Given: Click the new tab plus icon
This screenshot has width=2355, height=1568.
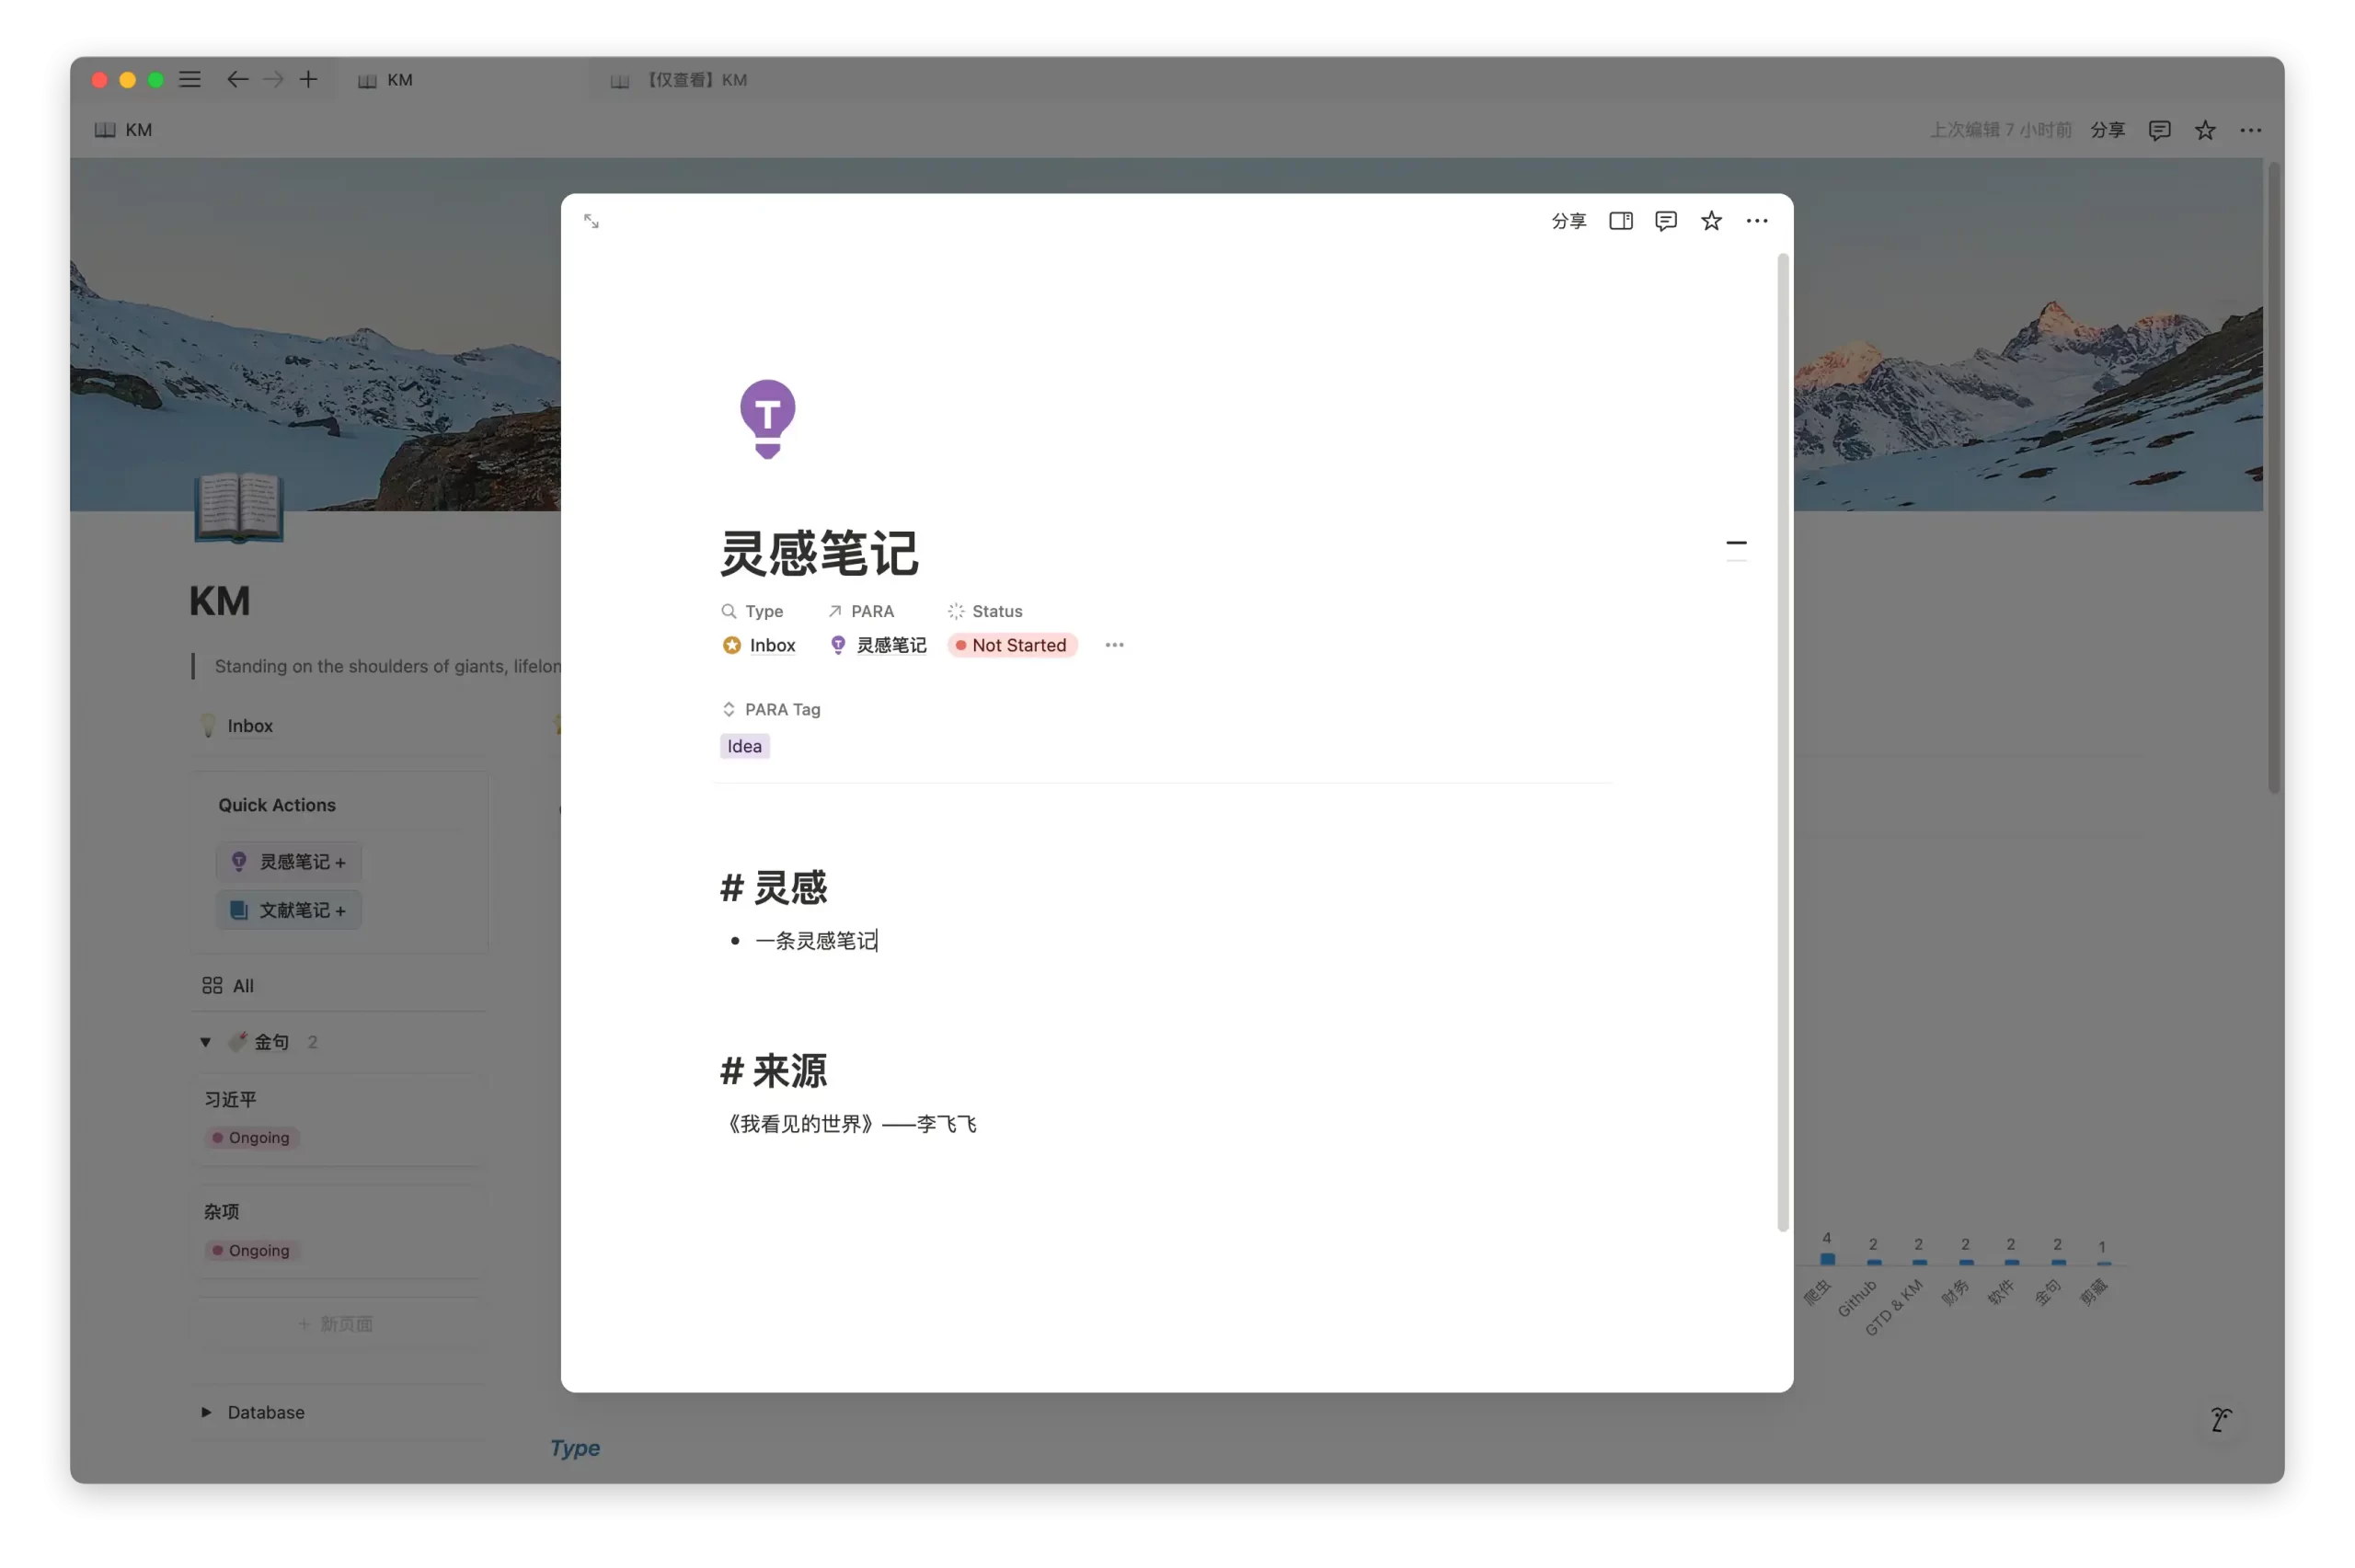Looking at the screenshot, I should click(x=308, y=79).
